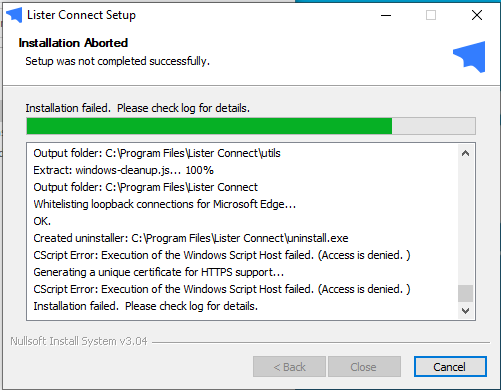
Task: Click the Nullsoft Install System version text
Action: tap(79, 341)
